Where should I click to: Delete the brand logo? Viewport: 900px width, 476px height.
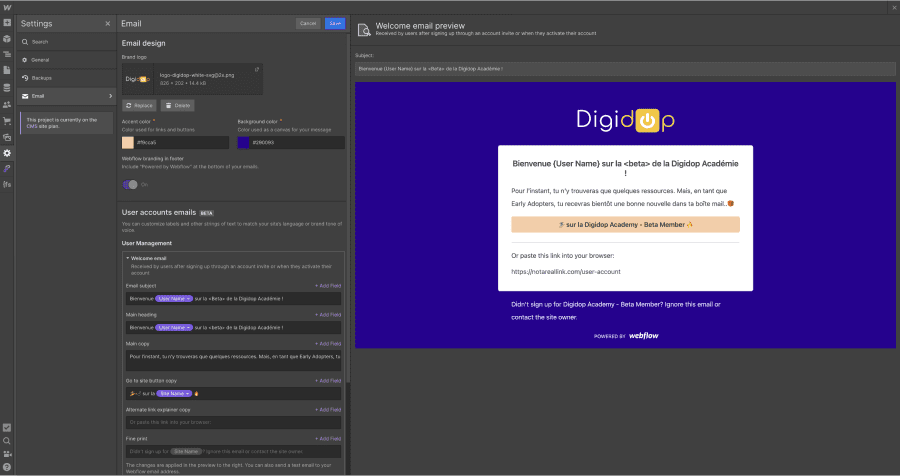177,106
